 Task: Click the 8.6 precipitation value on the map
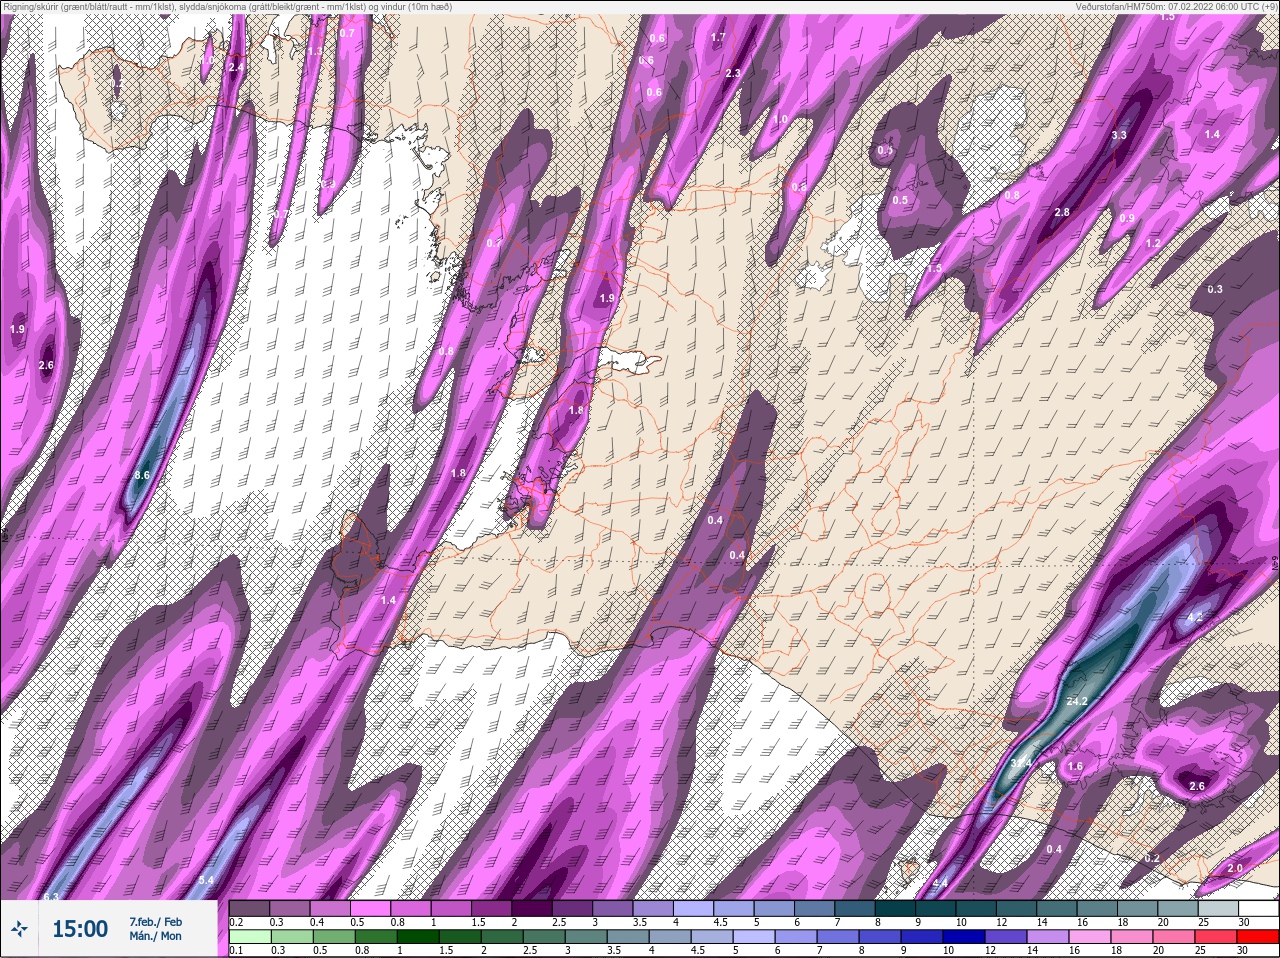pyautogui.click(x=142, y=475)
